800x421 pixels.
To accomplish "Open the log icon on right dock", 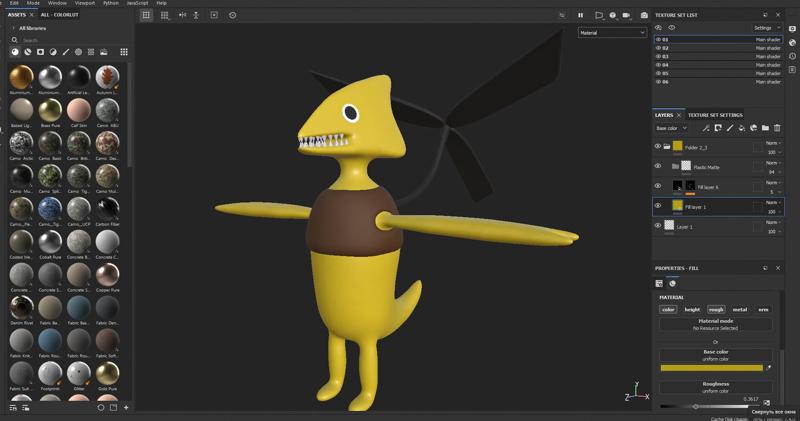I will 792,69.
